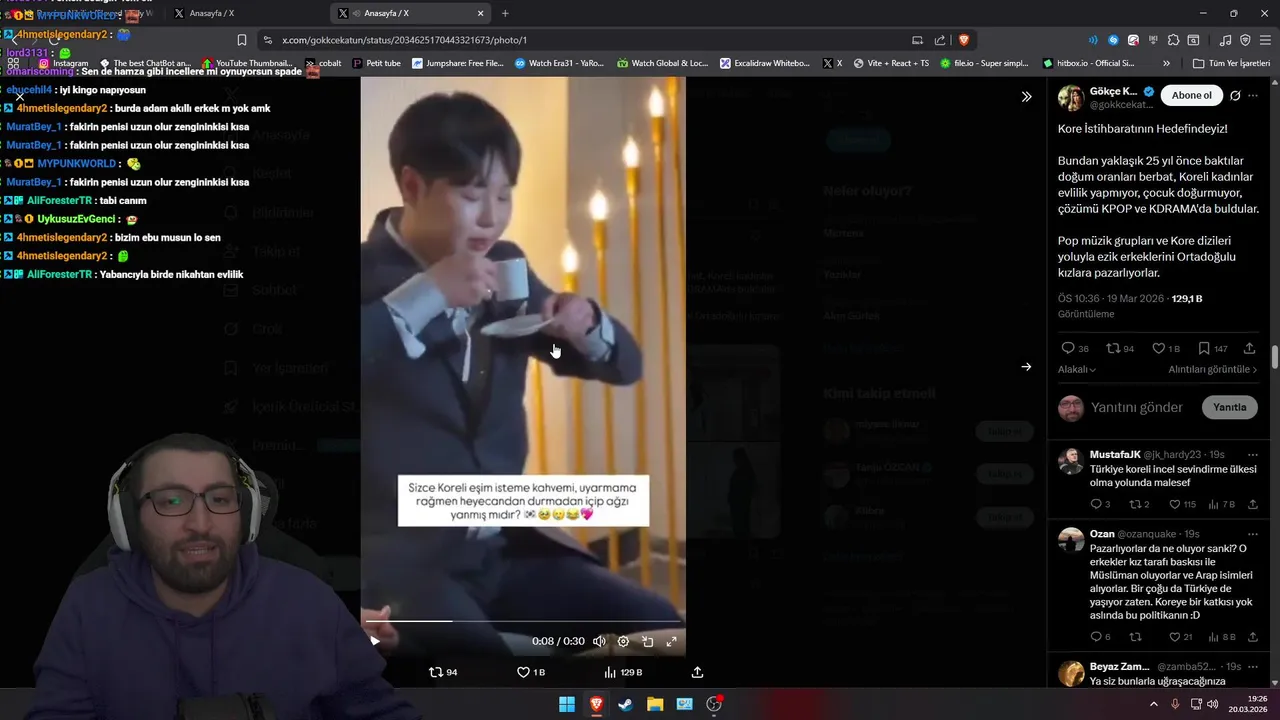
Task: Open hitbox.io bookmark
Action: (1088, 63)
